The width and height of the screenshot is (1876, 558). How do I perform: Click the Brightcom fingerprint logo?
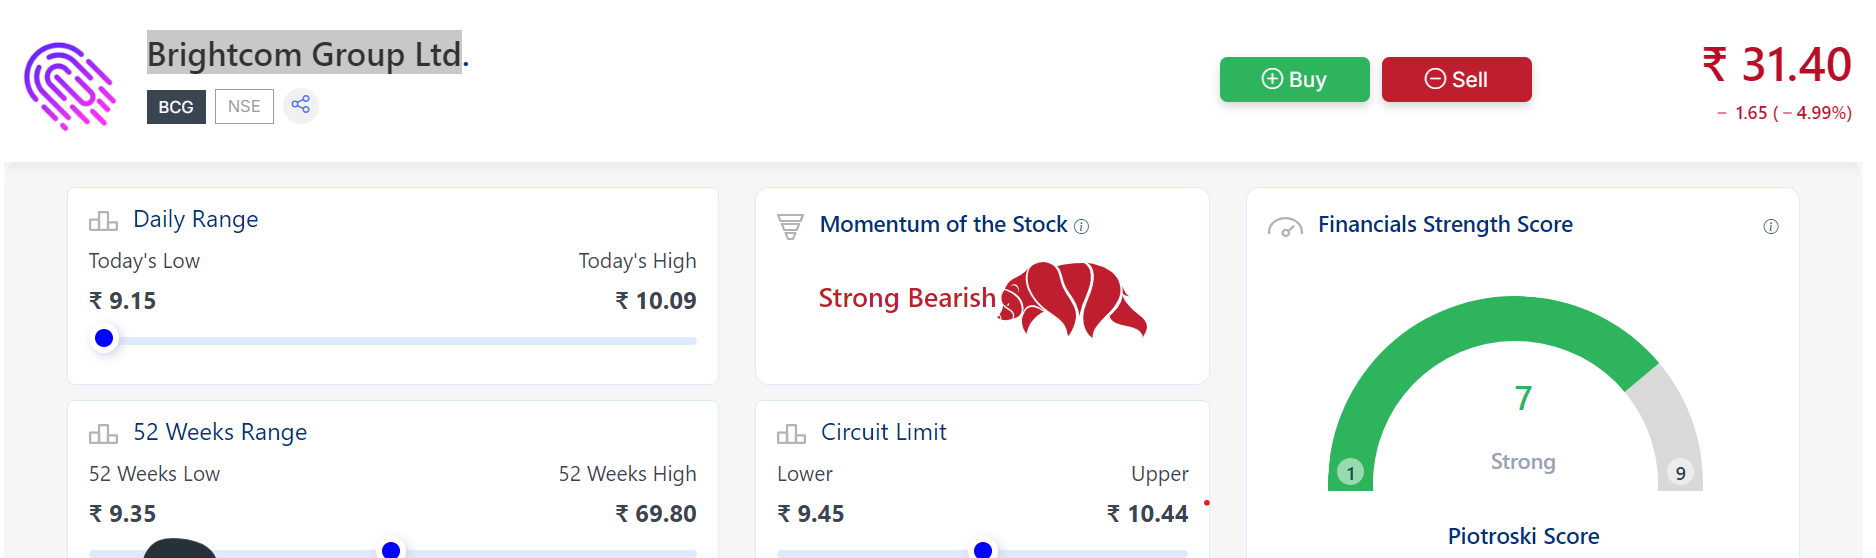(70, 86)
